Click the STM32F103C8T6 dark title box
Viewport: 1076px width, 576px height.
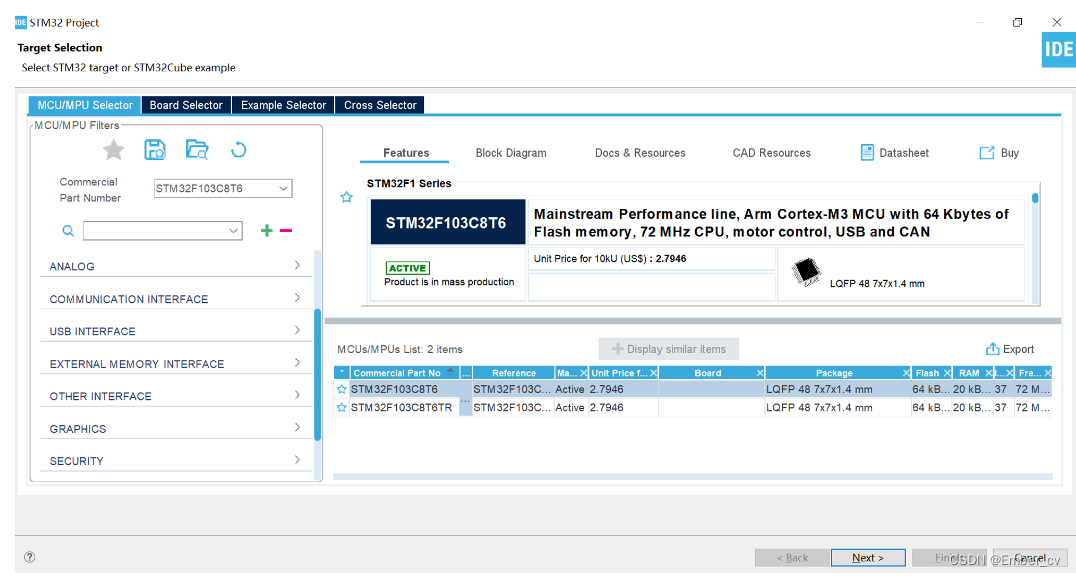click(x=447, y=222)
